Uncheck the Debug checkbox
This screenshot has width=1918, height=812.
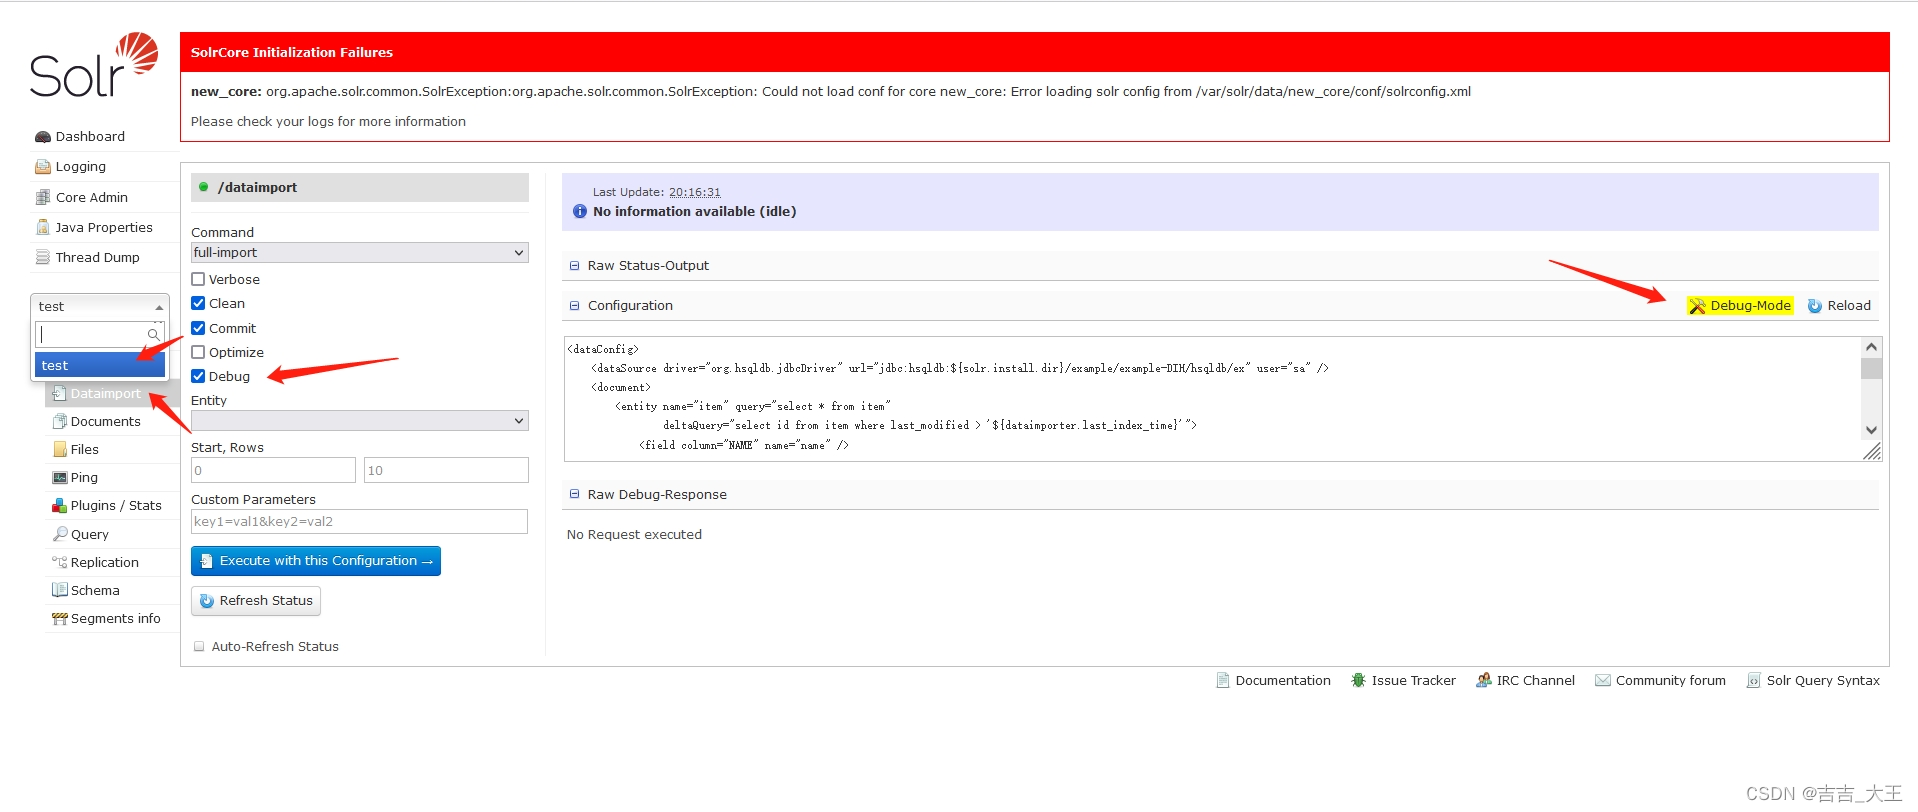coord(198,376)
